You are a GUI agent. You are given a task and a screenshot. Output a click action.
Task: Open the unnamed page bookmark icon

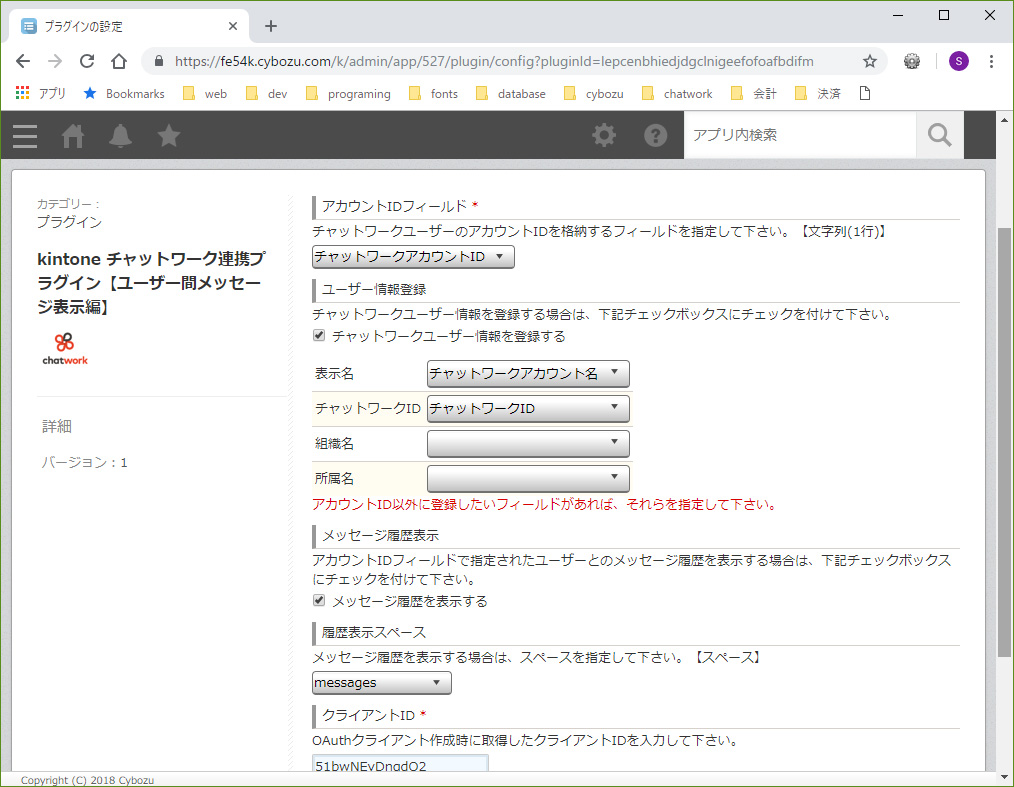pyautogui.click(x=865, y=93)
